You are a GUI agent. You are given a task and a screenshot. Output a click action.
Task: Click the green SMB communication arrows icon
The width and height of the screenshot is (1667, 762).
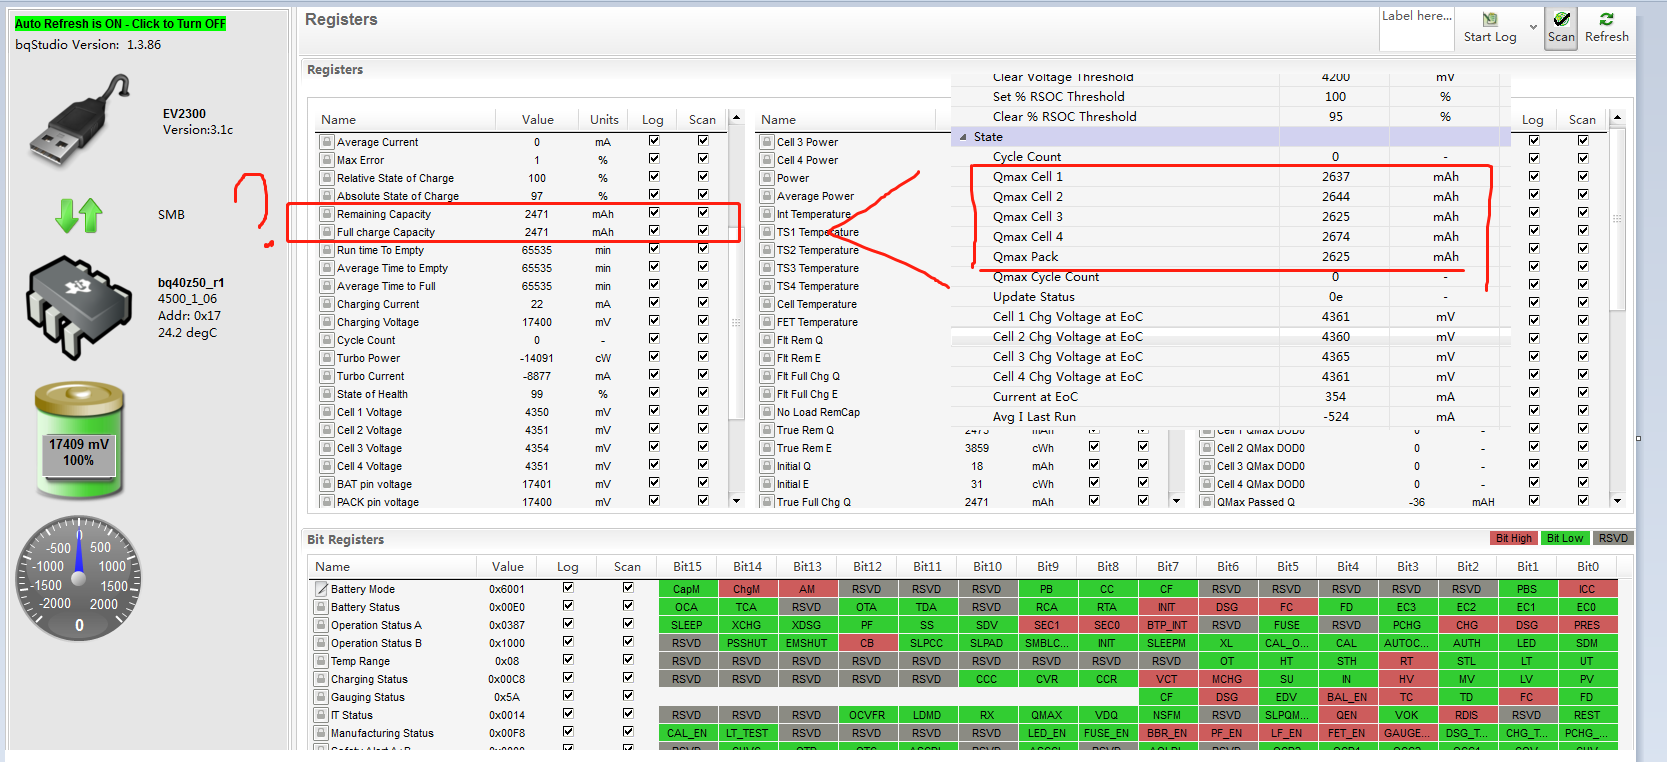click(79, 215)
